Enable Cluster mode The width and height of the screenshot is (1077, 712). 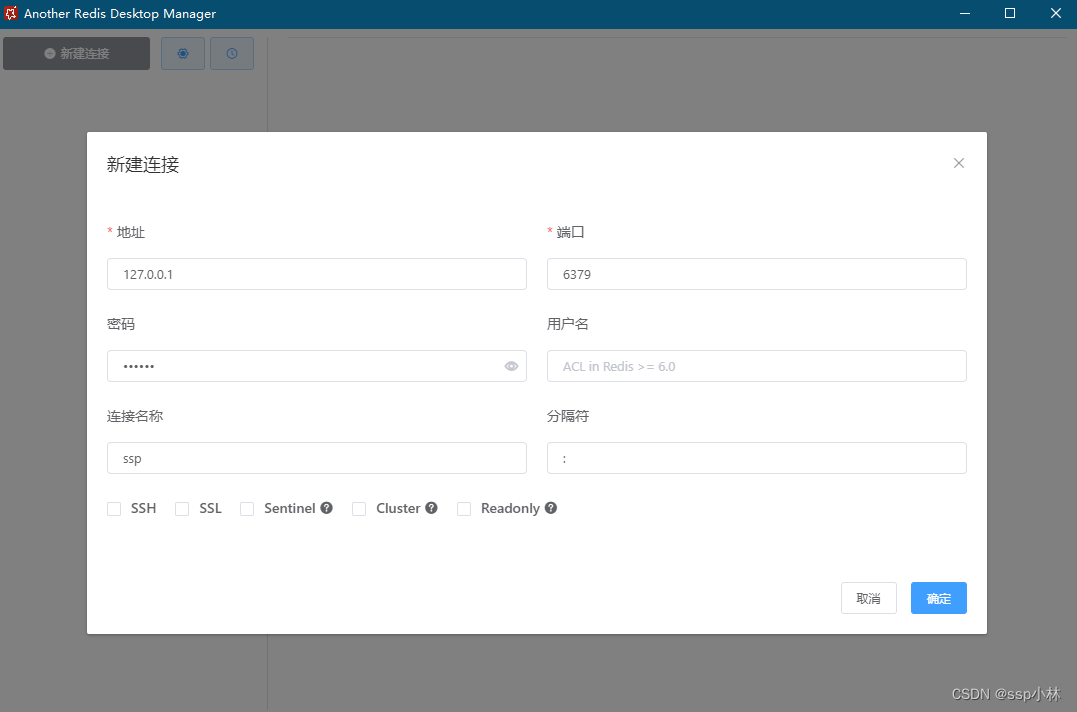(359, 508)
